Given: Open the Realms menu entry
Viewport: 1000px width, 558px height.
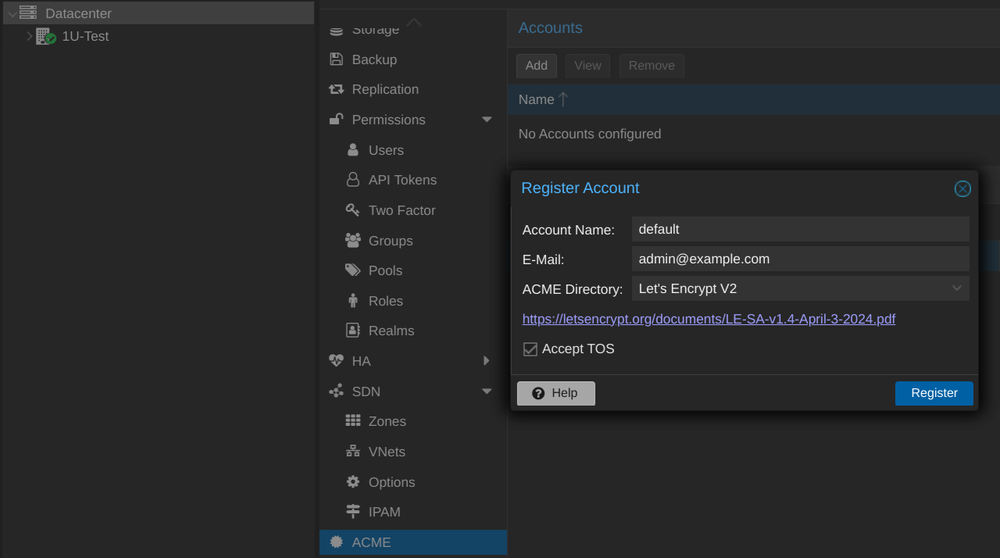Looking at the screenshot, I should (391, 331).
